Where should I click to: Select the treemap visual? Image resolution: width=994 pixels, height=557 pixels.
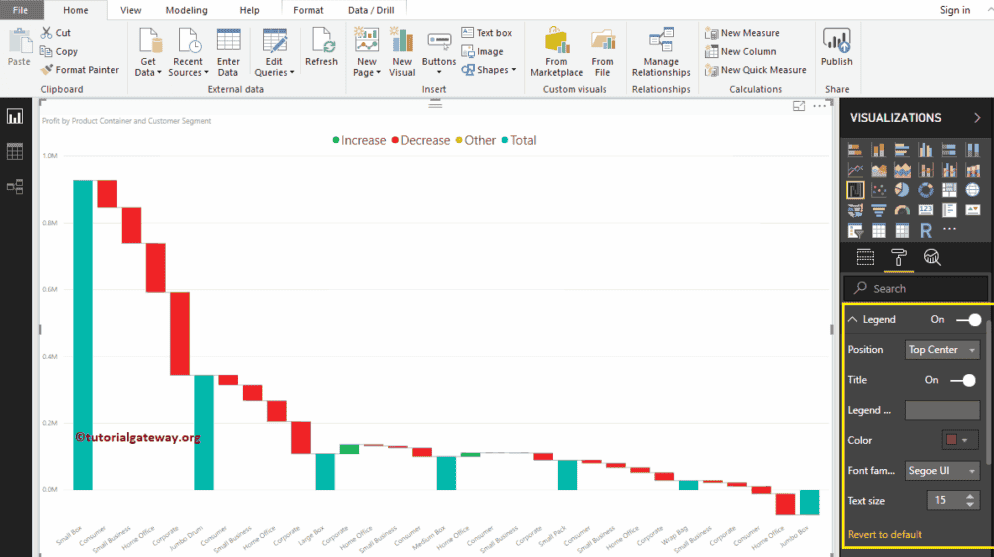(x=949, y=189)
